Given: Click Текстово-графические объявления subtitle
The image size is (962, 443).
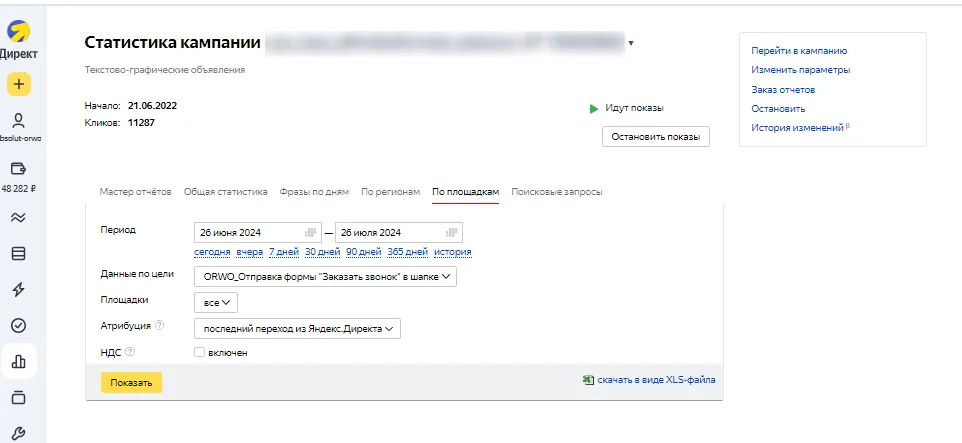Looking at the screenshot, I should click(x=164, y=70).
